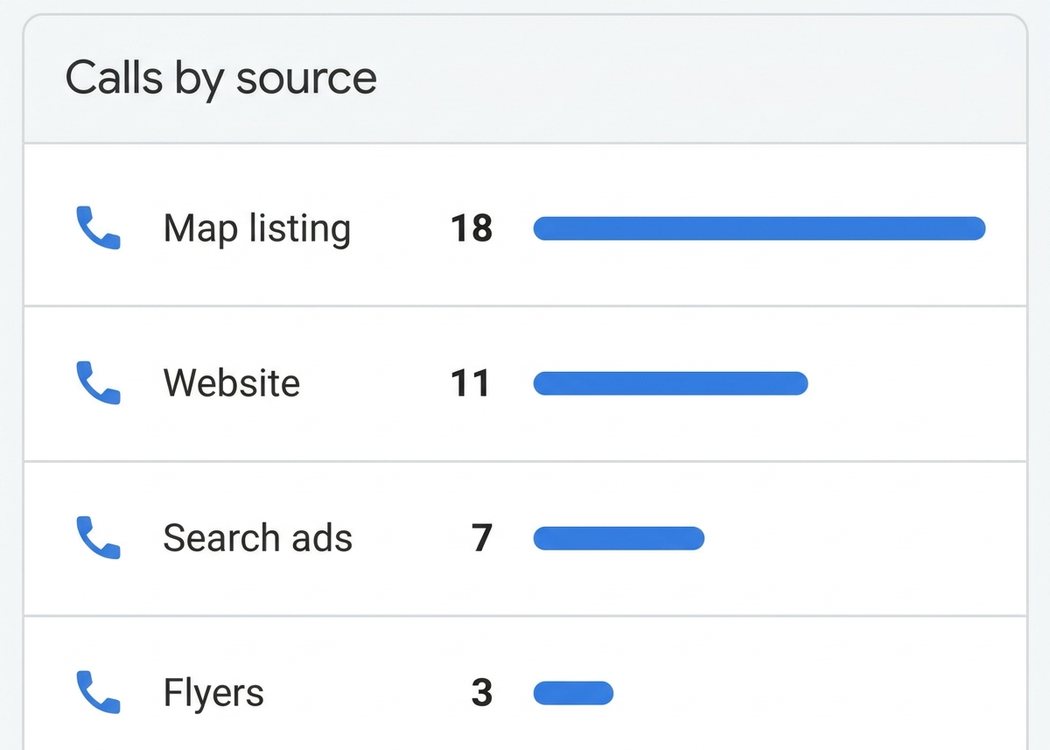Screen dimensions: 1050x750
Task: Click the blue bar for Map listing
Action: [759, 228]
